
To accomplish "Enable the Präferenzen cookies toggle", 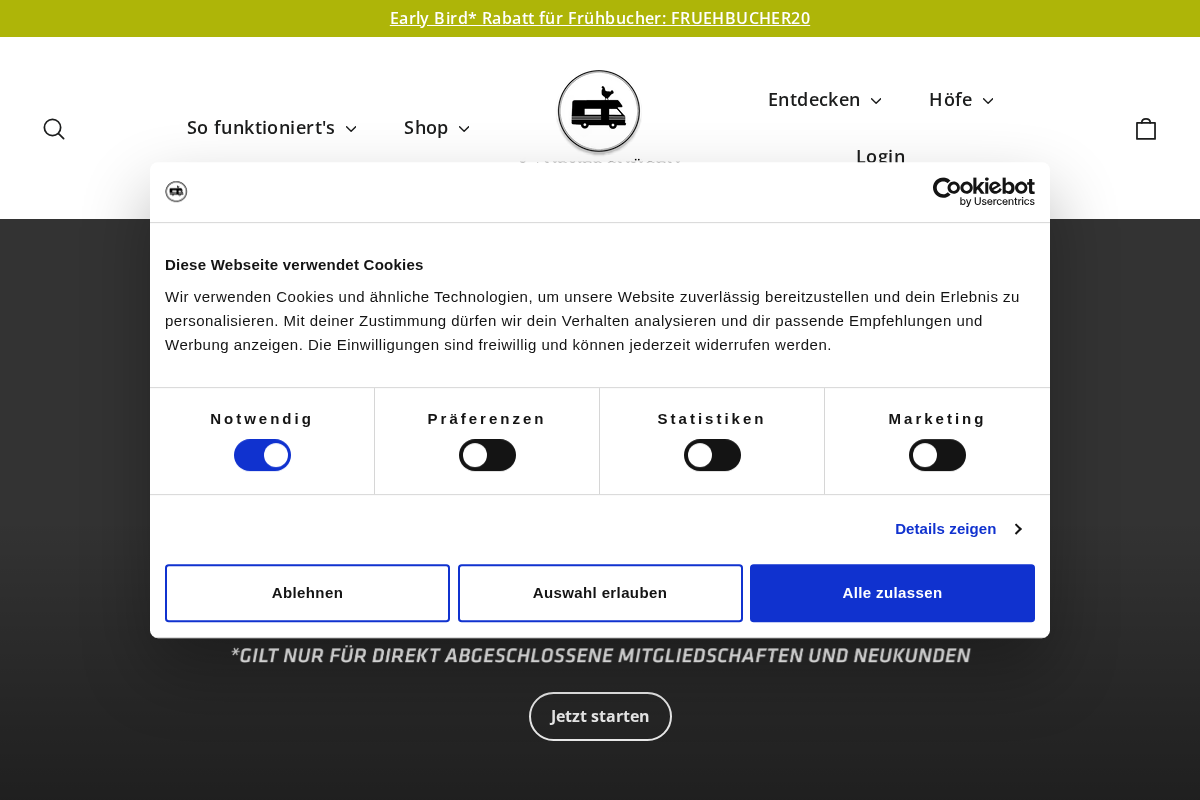I will [487, 455].
